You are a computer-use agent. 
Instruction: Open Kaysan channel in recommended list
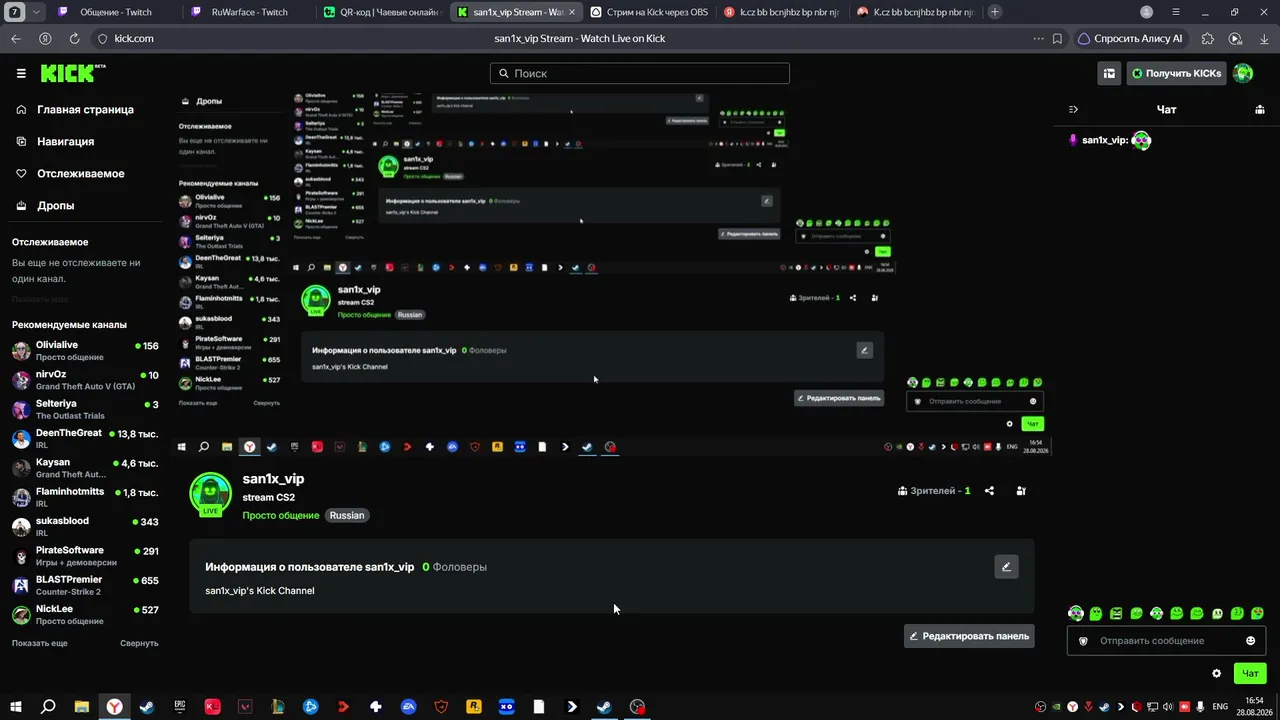[x=85, y=468]
